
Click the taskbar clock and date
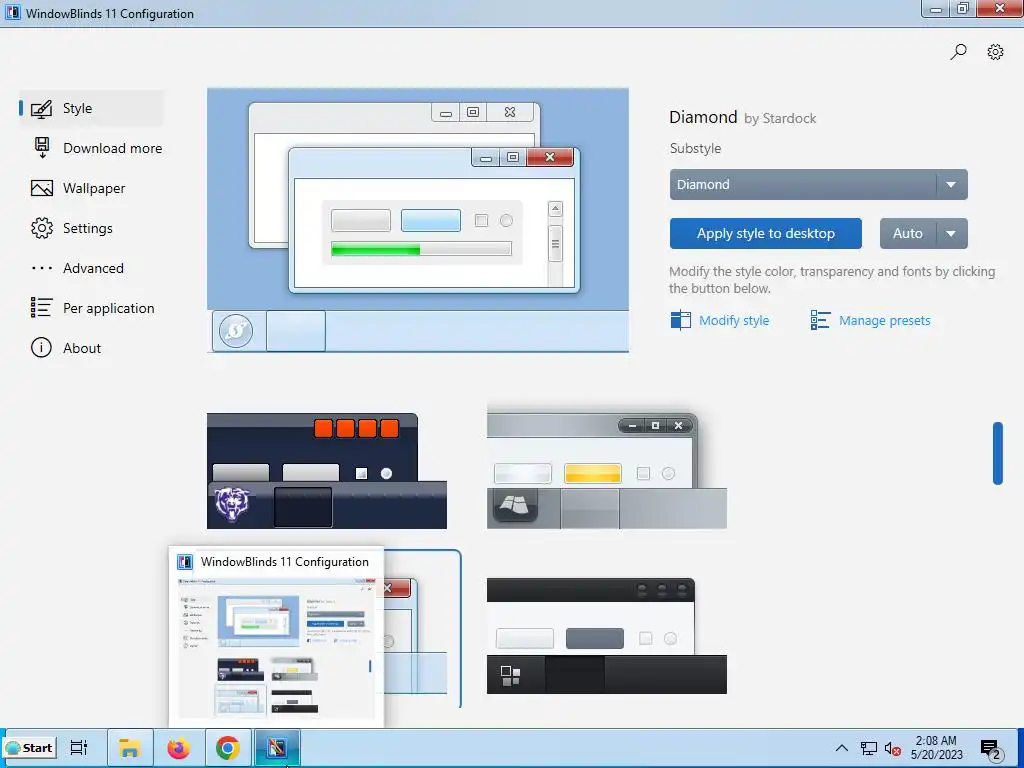[936, 748]
